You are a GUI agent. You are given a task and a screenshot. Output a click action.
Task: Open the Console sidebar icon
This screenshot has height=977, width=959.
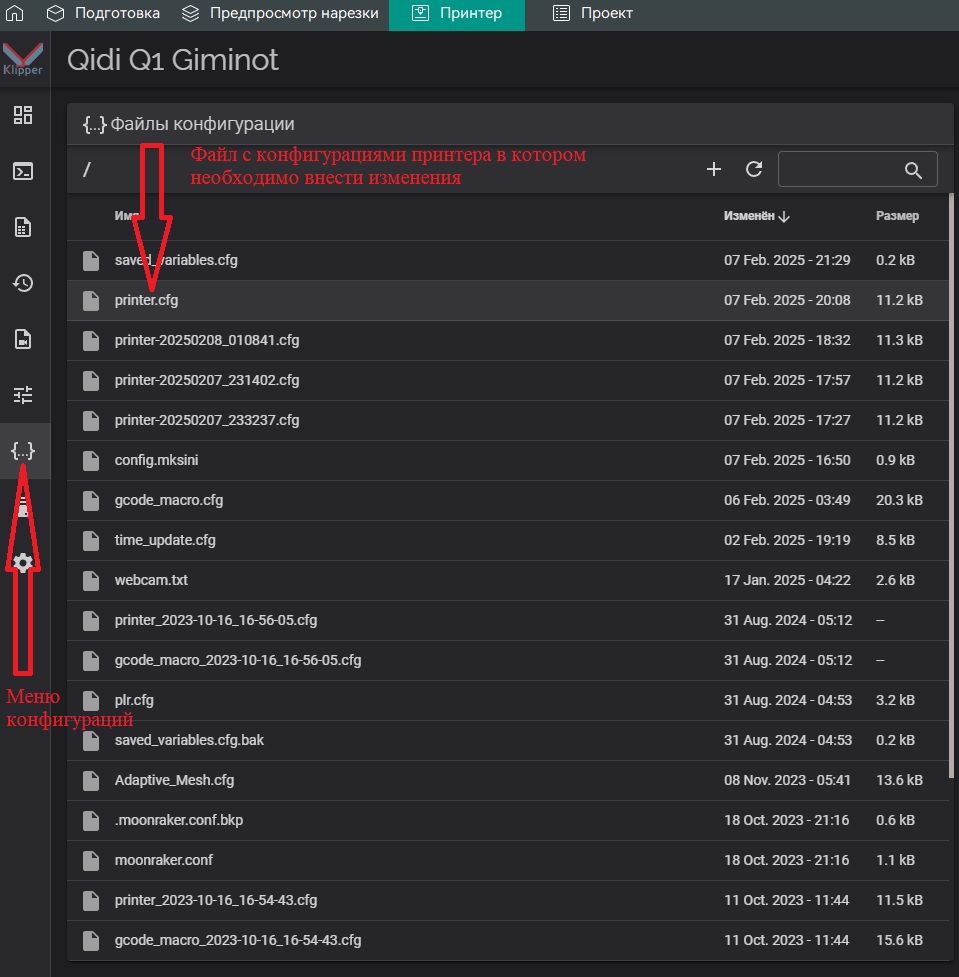[x=23, y=171]
